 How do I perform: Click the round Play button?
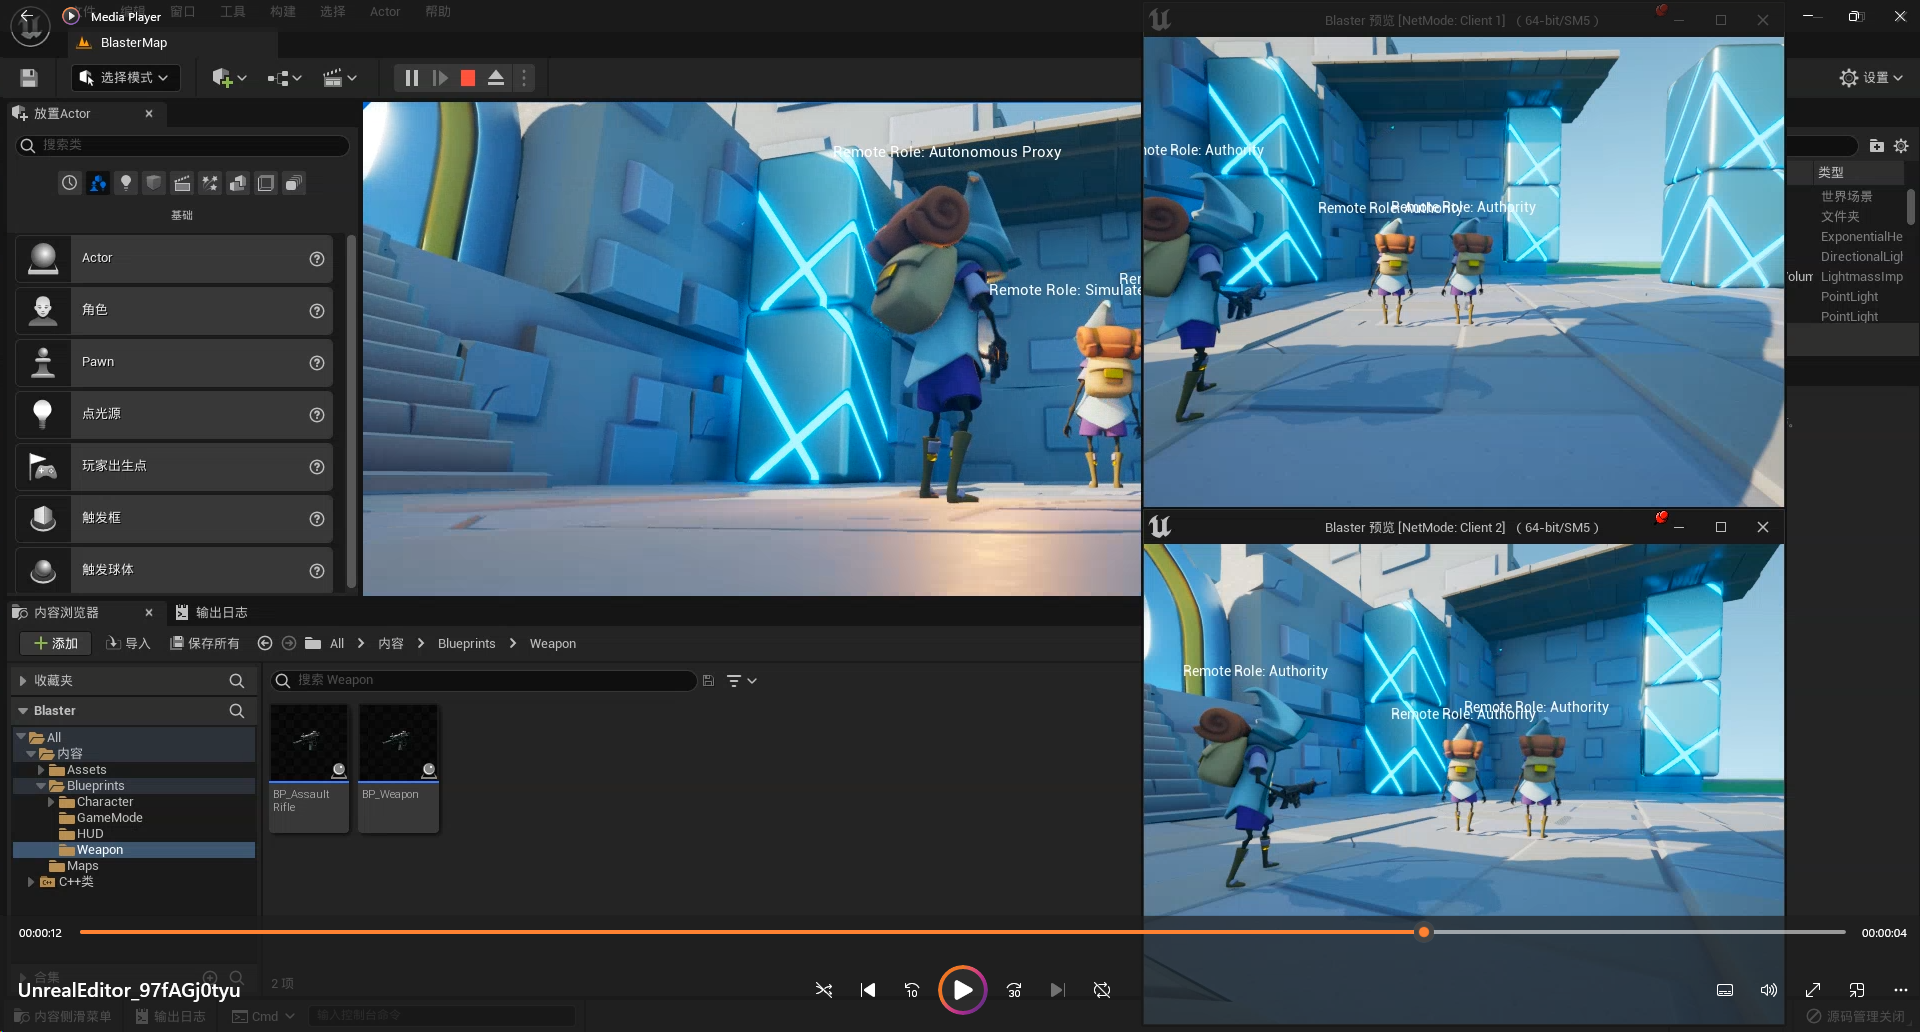click(x=962, y=990)
